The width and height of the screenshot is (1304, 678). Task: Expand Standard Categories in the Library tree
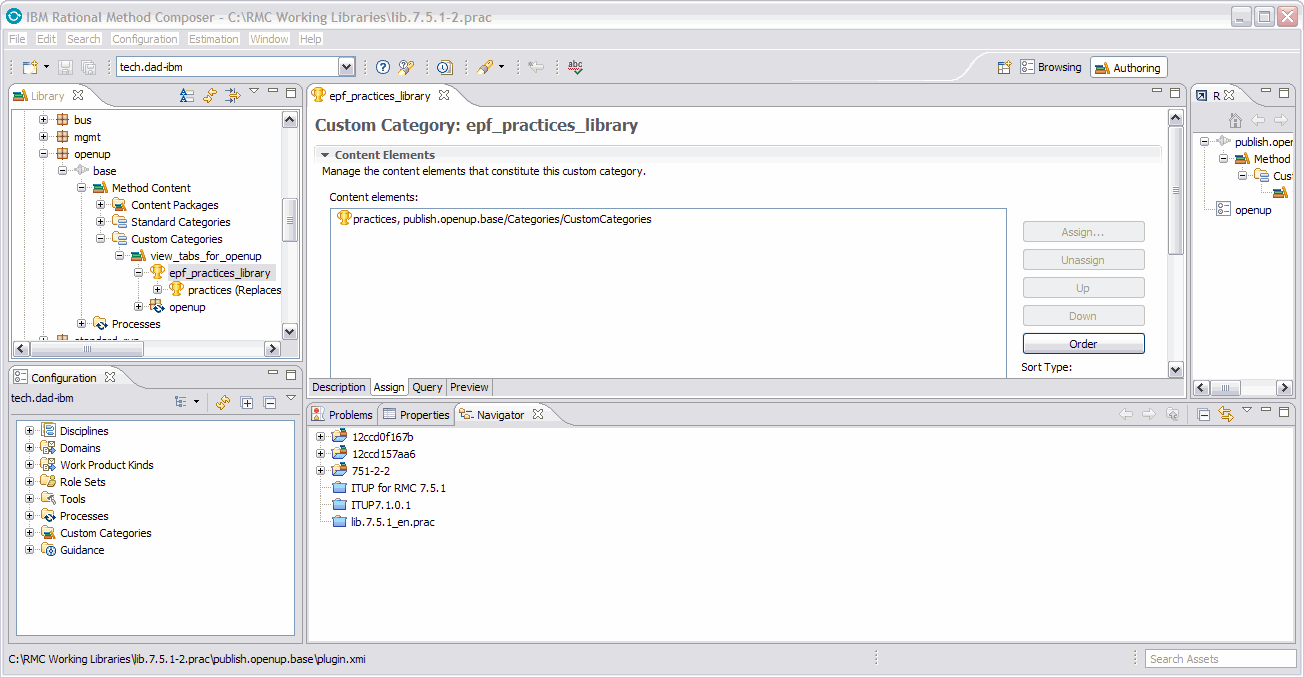click(101, 222)
